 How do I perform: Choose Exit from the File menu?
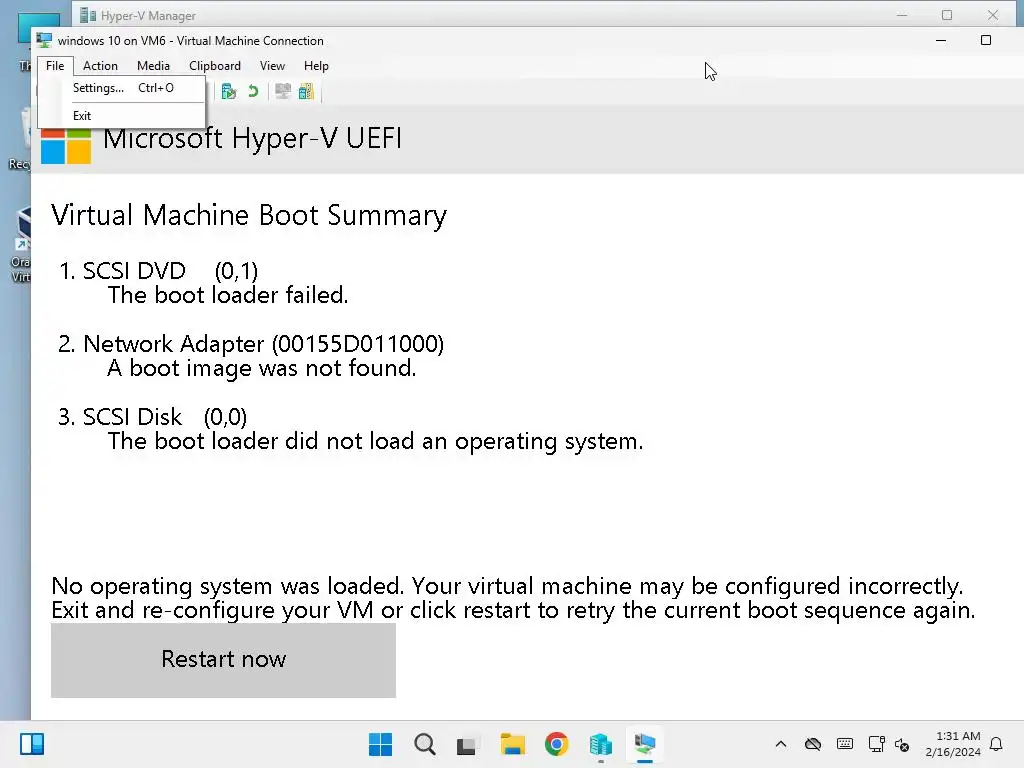point(122,116)
